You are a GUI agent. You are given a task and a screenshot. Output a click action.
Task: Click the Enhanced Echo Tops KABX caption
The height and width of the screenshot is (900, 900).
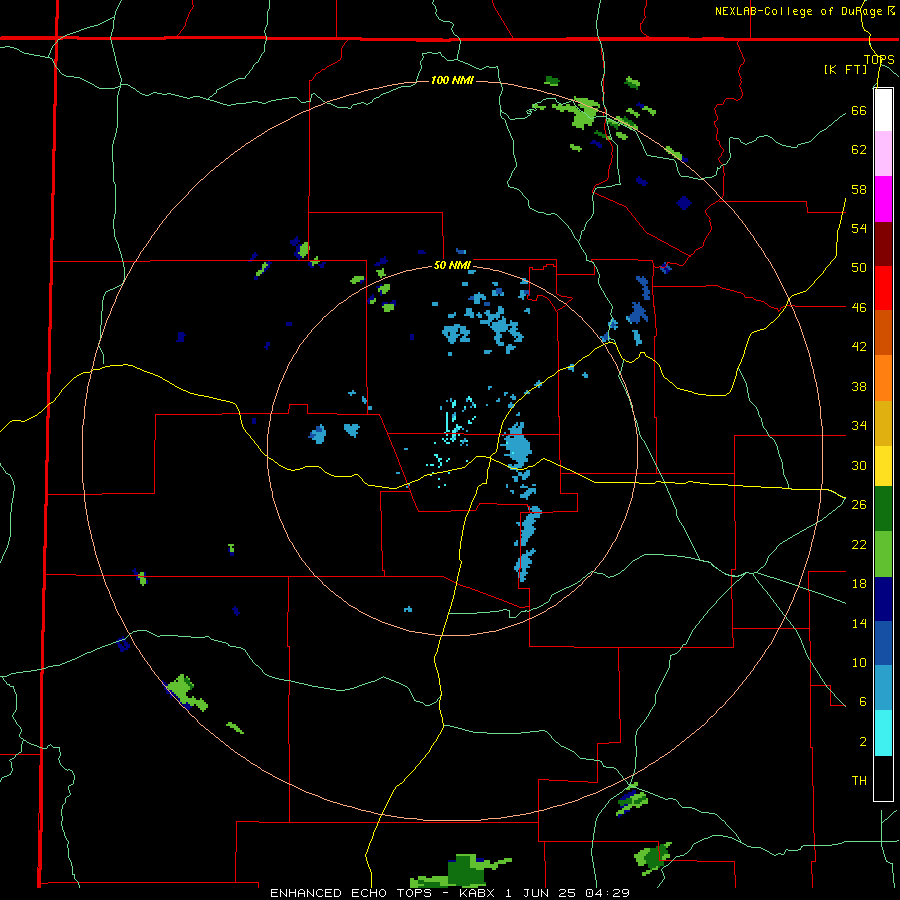450,893
